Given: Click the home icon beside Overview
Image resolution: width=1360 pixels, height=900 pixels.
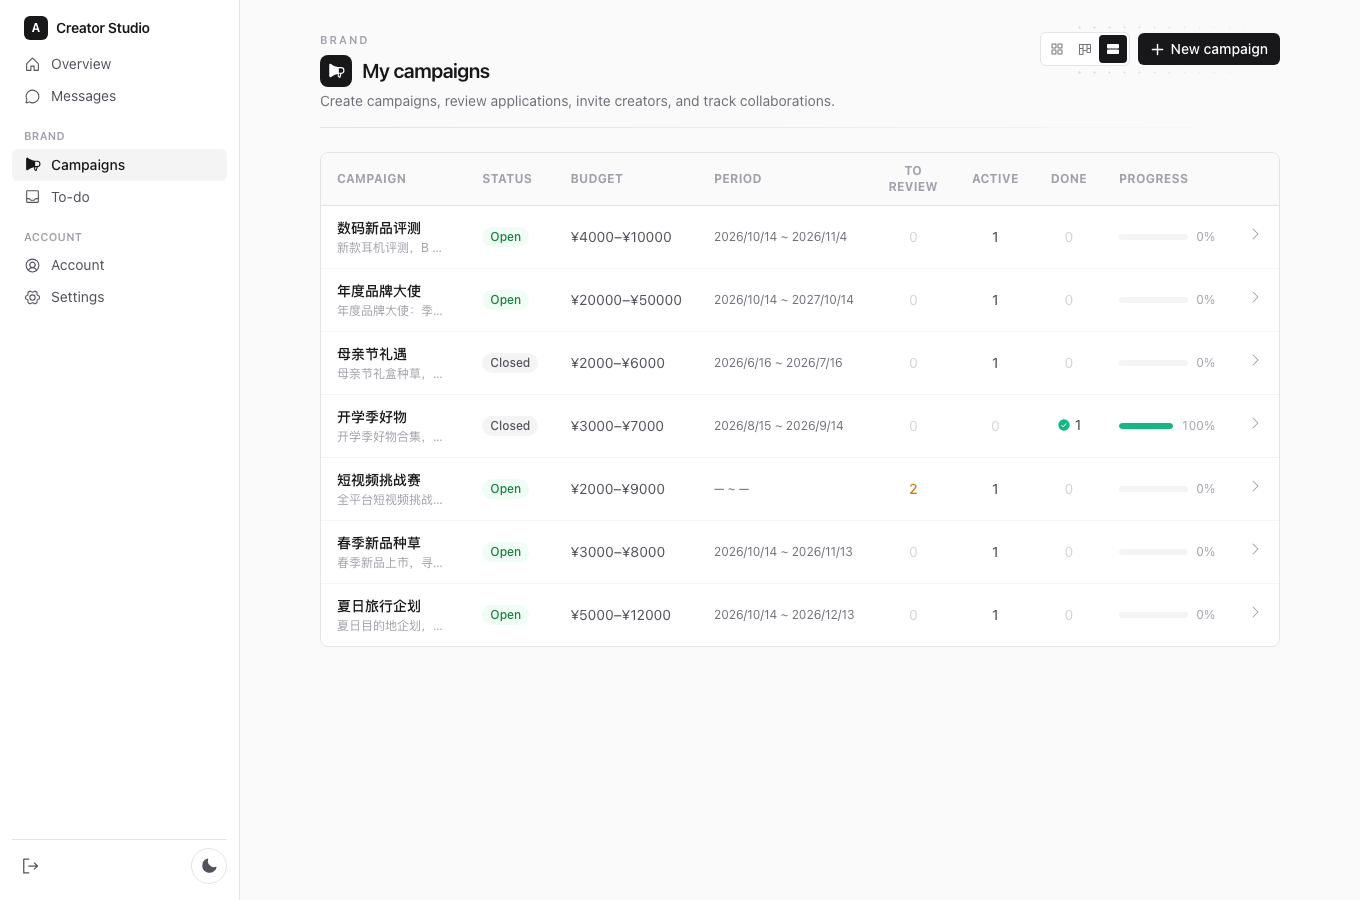Looking at the screenshot, I should coord(32,64).
